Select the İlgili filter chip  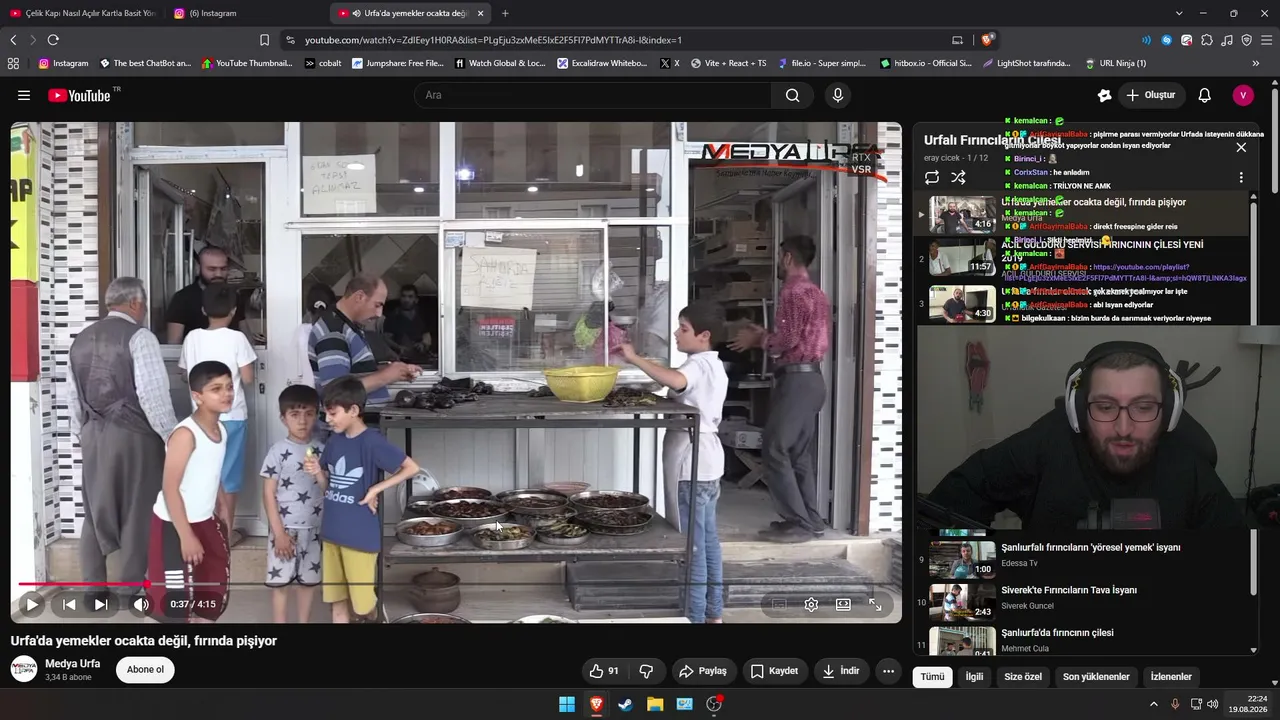(974, 677)
